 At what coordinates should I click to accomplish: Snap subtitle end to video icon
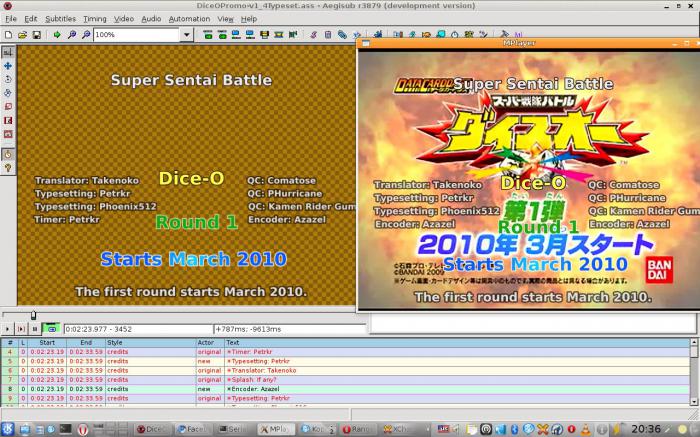coord(250,34)
